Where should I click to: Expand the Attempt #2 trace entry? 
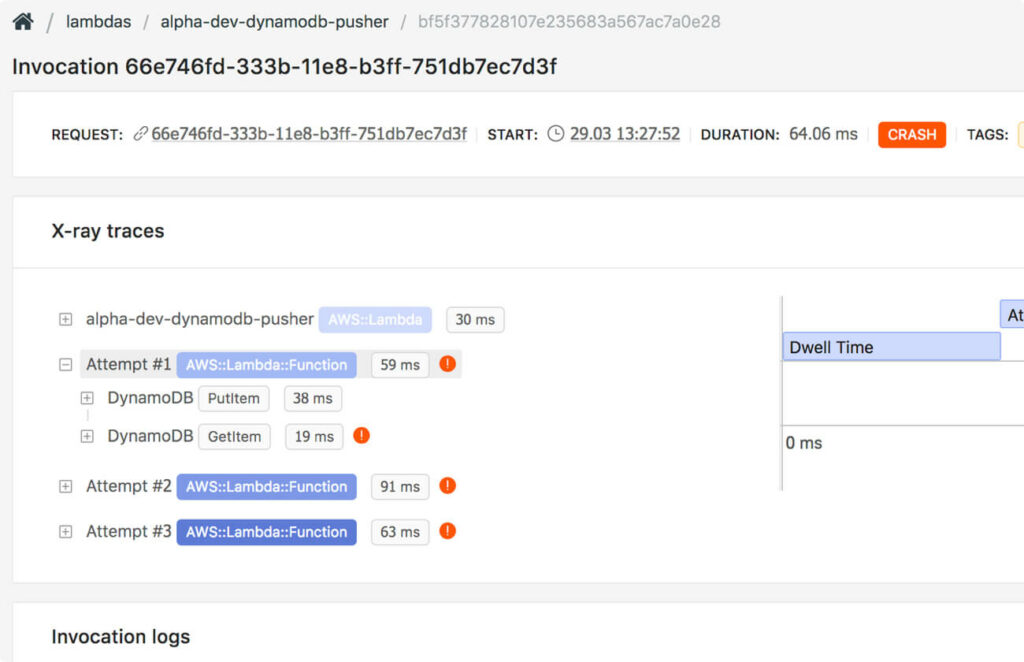coord(65,486)
